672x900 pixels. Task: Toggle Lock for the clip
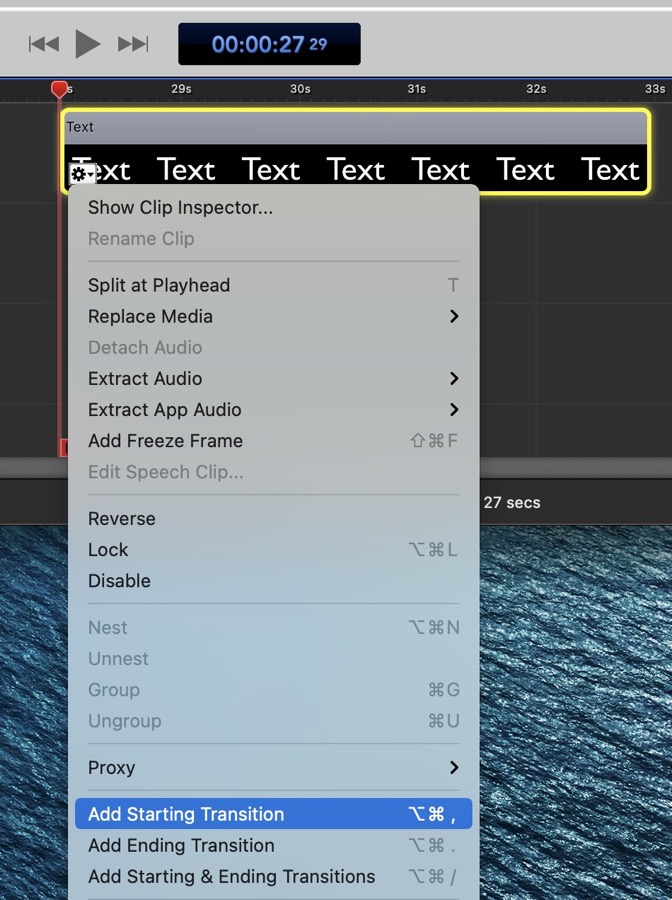pyautogui.click(x=108, y=550)
